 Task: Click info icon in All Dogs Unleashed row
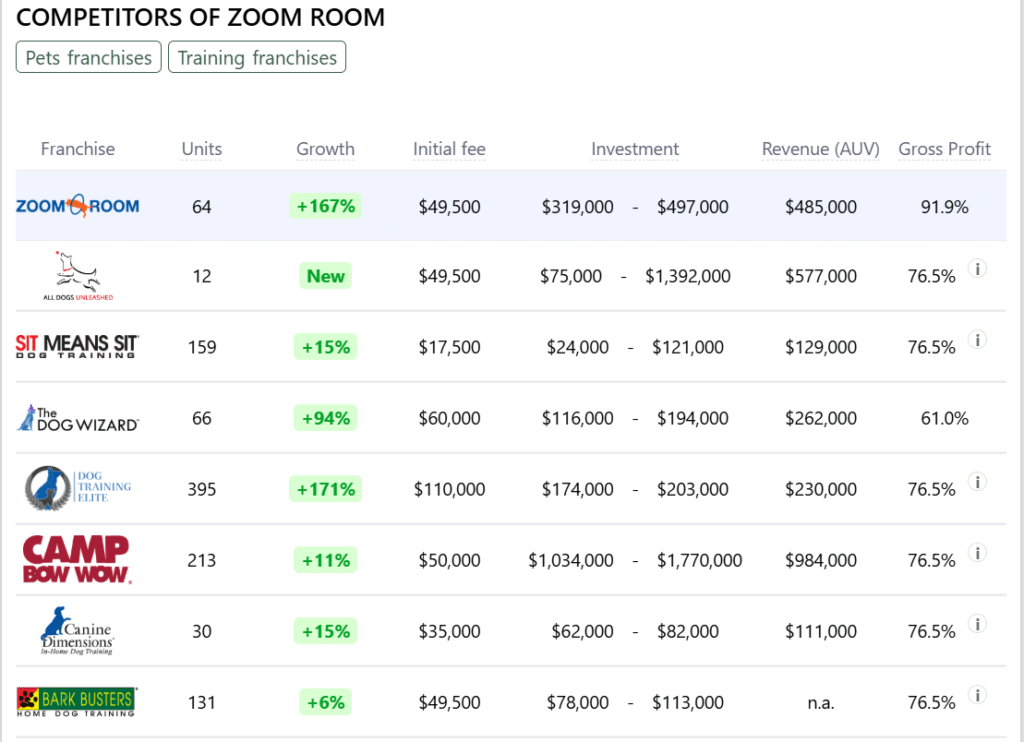(977, 268)
